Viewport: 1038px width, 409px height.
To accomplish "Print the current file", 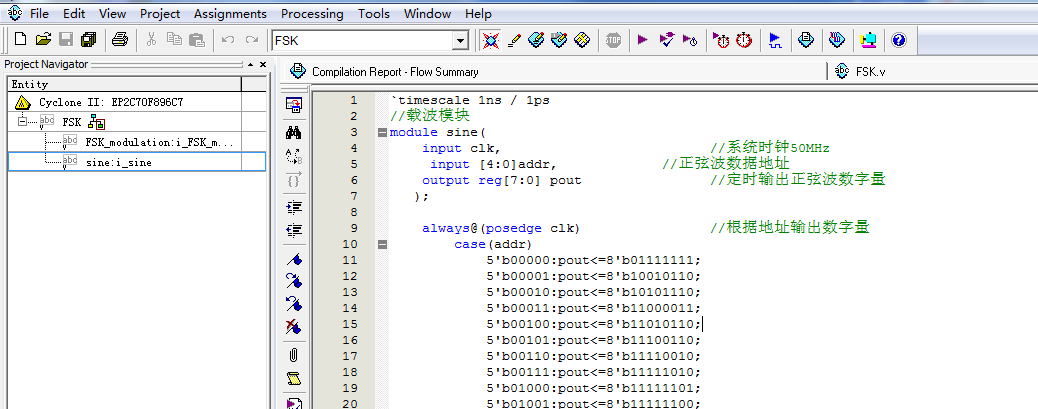I will [119, 40].
